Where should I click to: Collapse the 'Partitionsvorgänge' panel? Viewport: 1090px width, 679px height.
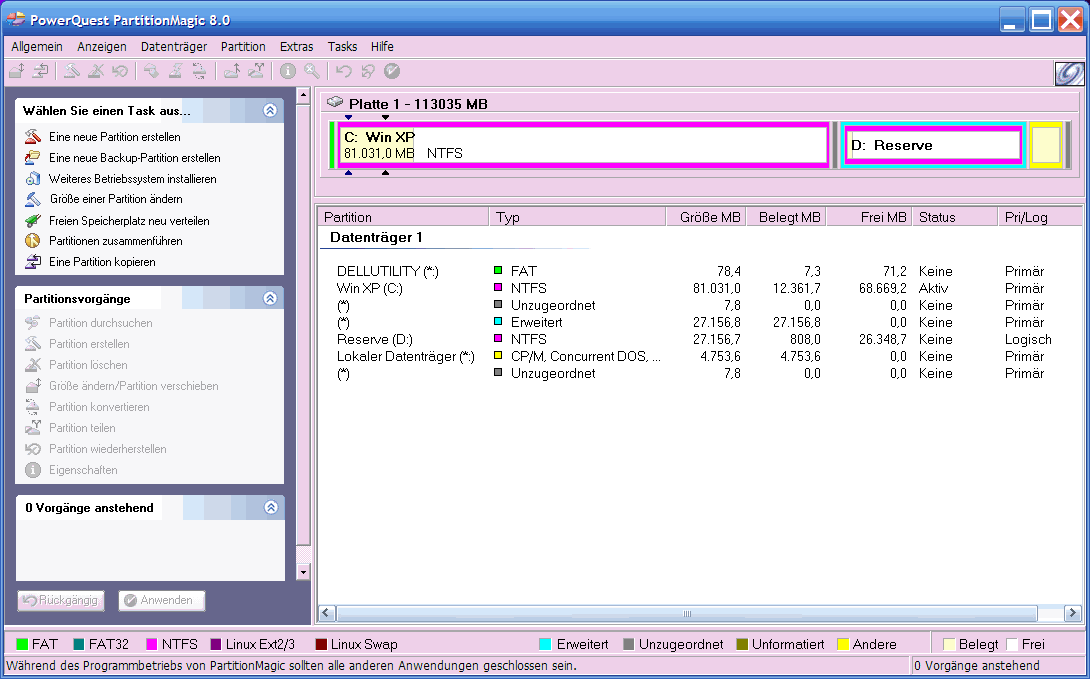270,298
